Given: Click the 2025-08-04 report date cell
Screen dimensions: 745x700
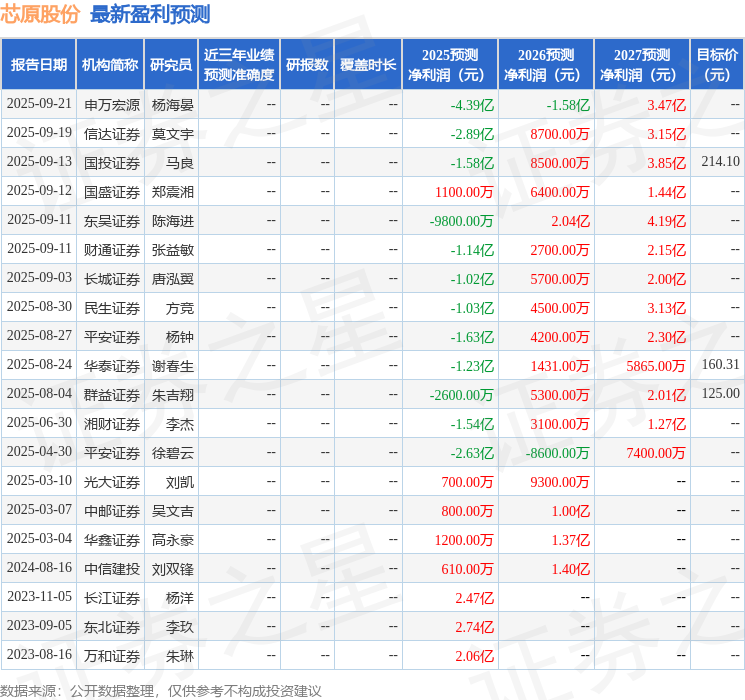Looking at the screenshot, I should tap(39, 395).
